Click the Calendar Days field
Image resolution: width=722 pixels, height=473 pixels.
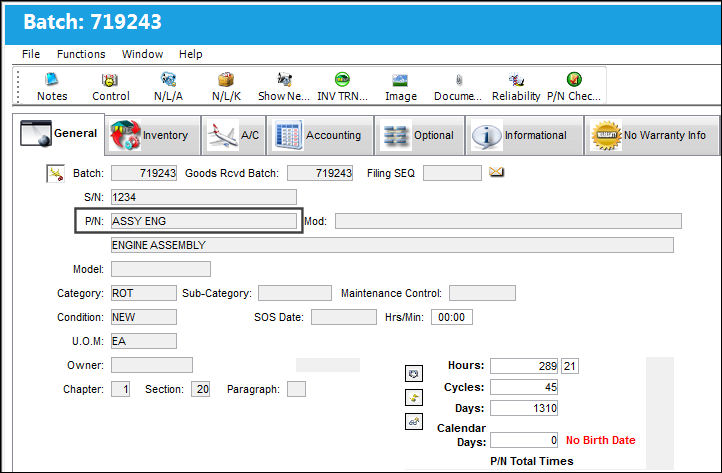tap(524, 440)
